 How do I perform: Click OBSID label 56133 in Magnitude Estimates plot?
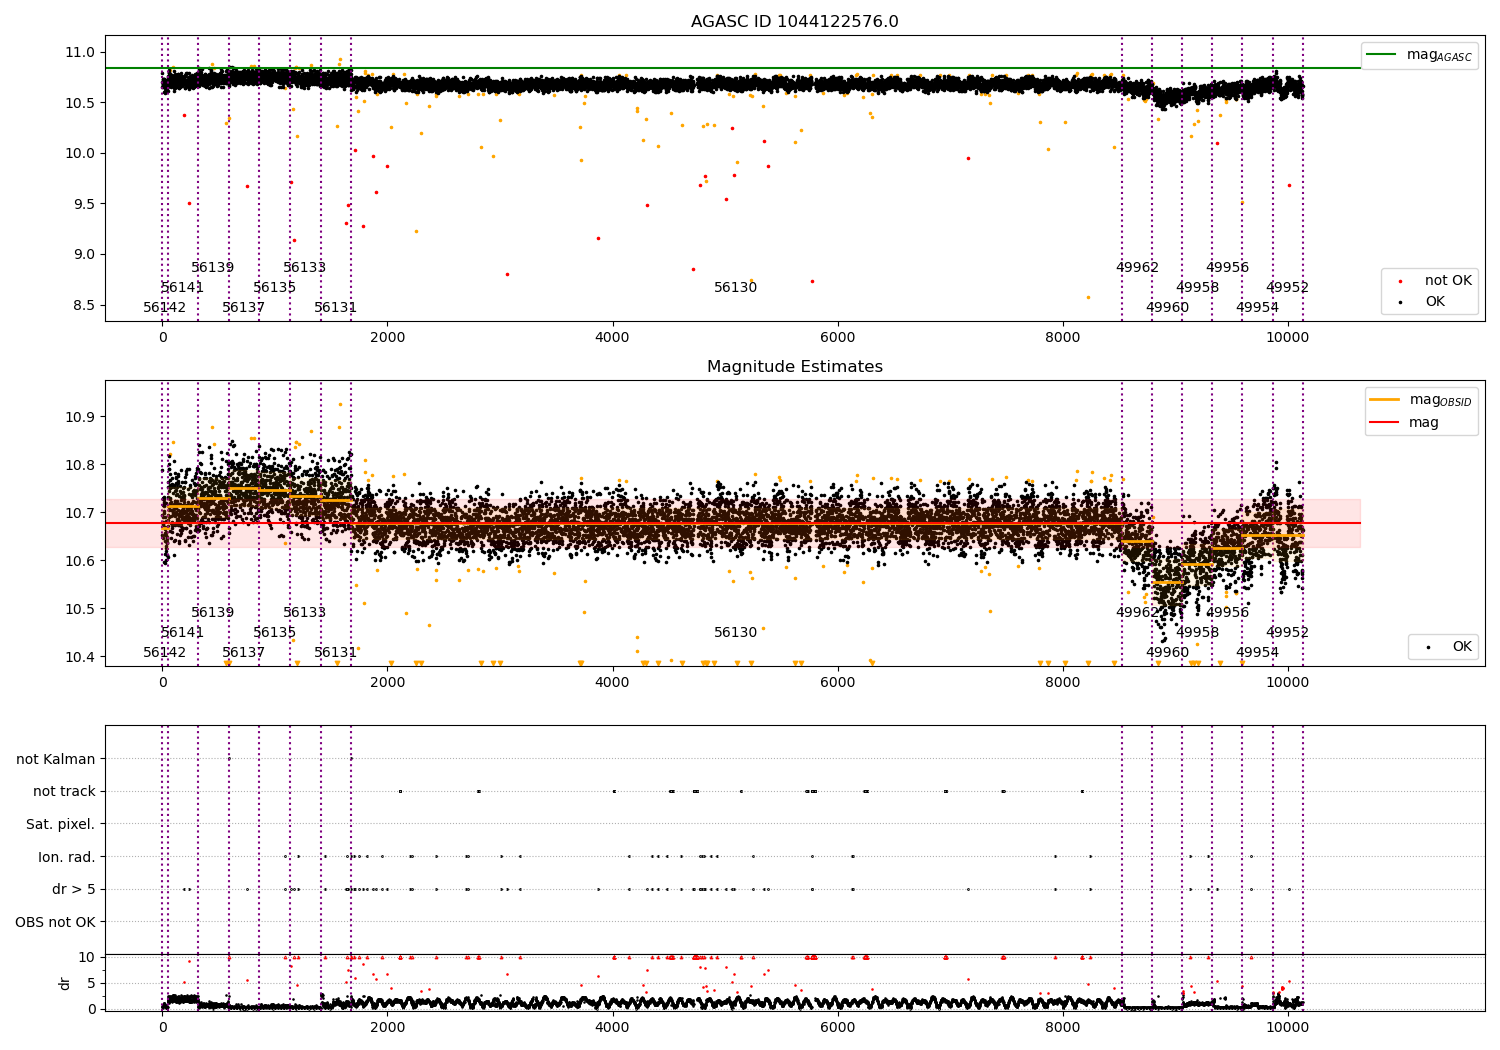305,613
